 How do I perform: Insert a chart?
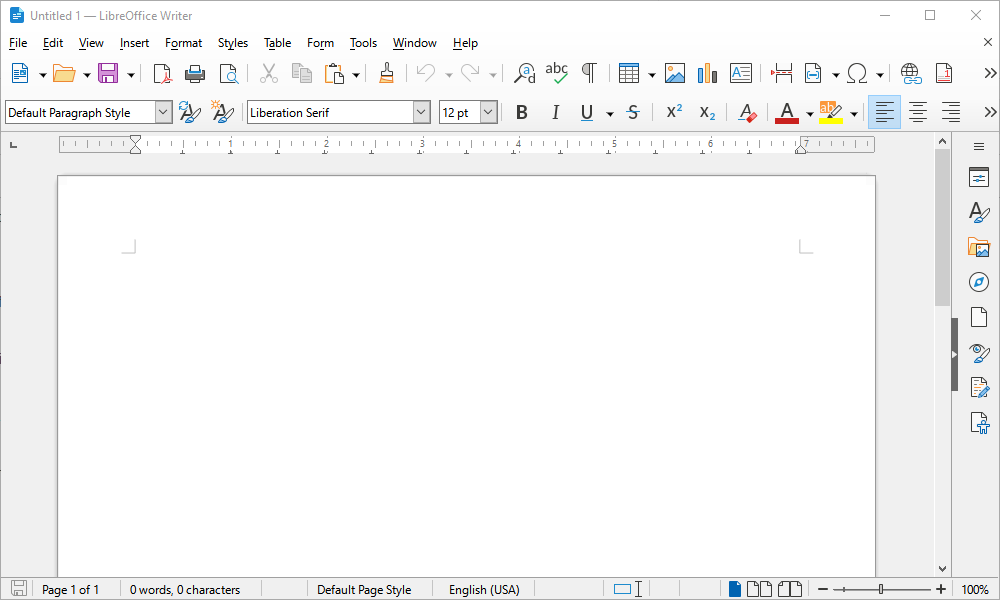[x=707, y=73]
